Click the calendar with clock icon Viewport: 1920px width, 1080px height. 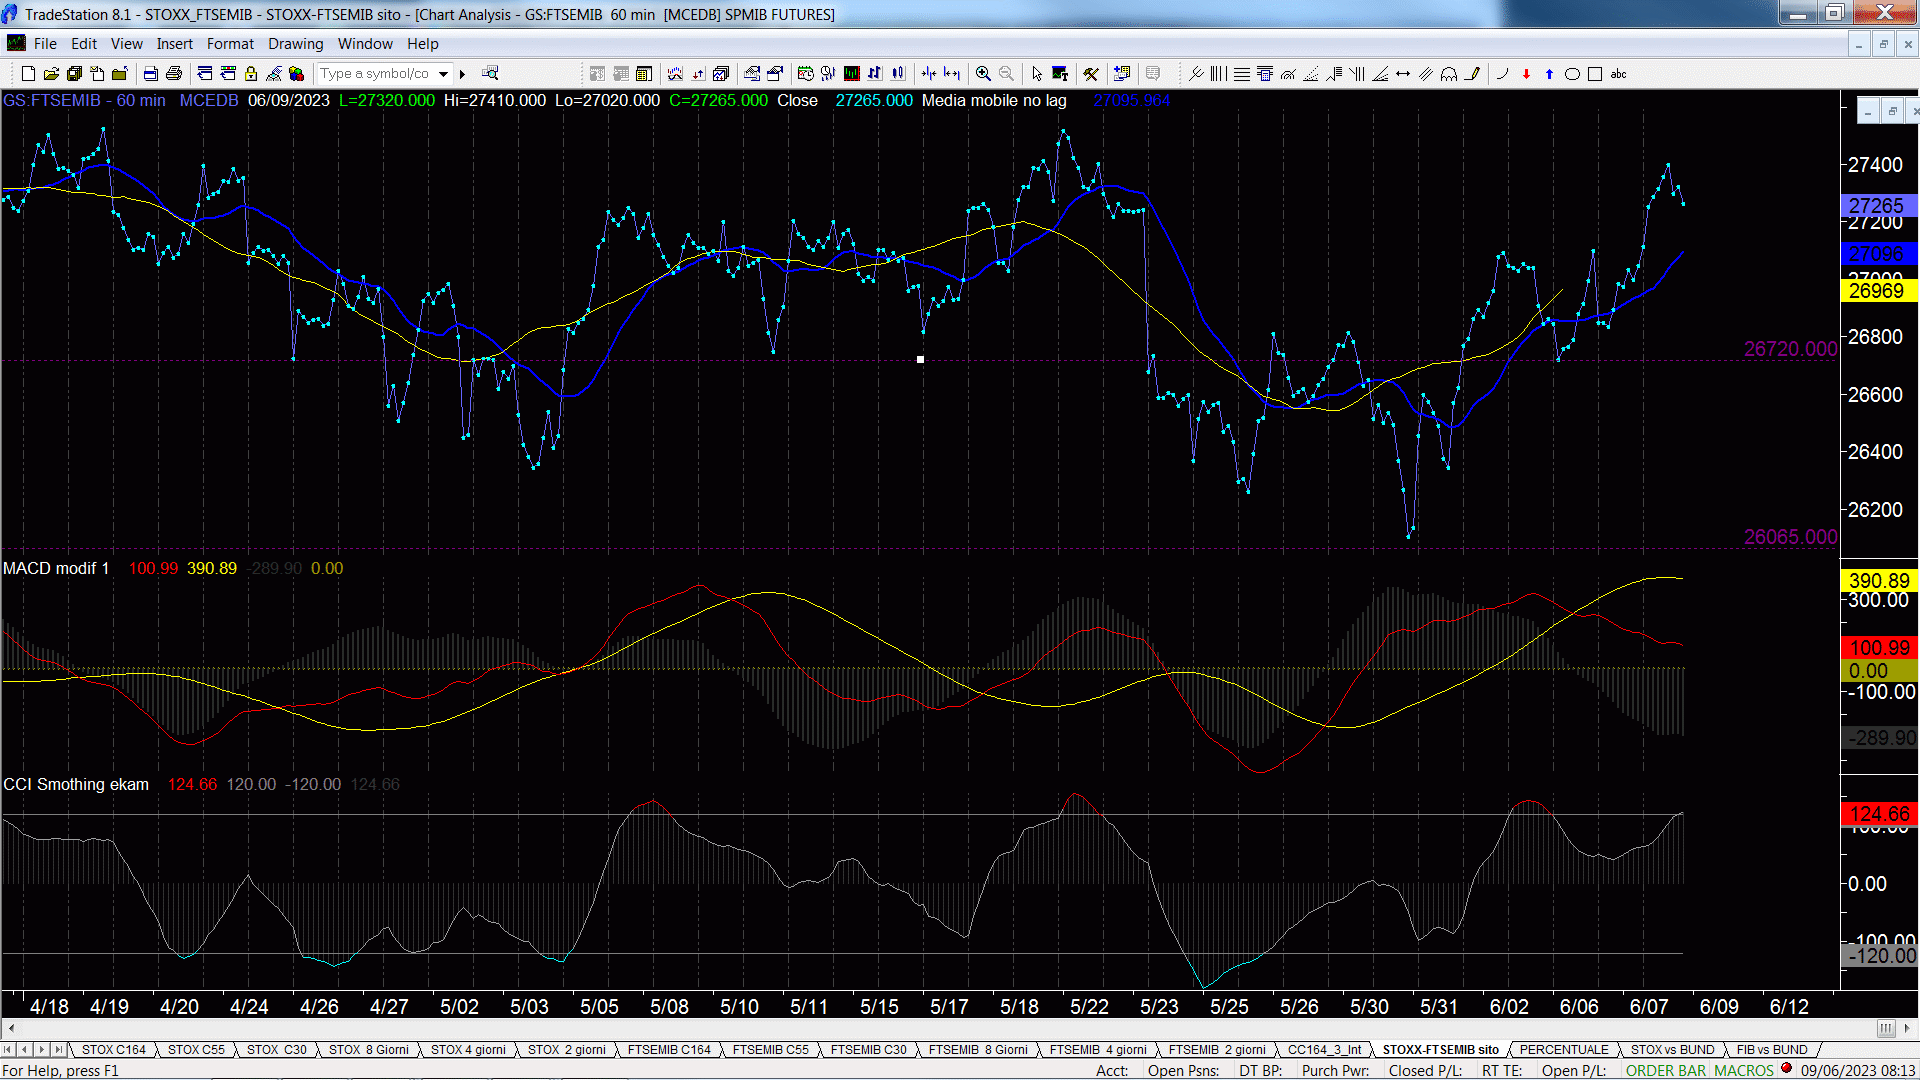pyautogui.click(x=805, y=73)
